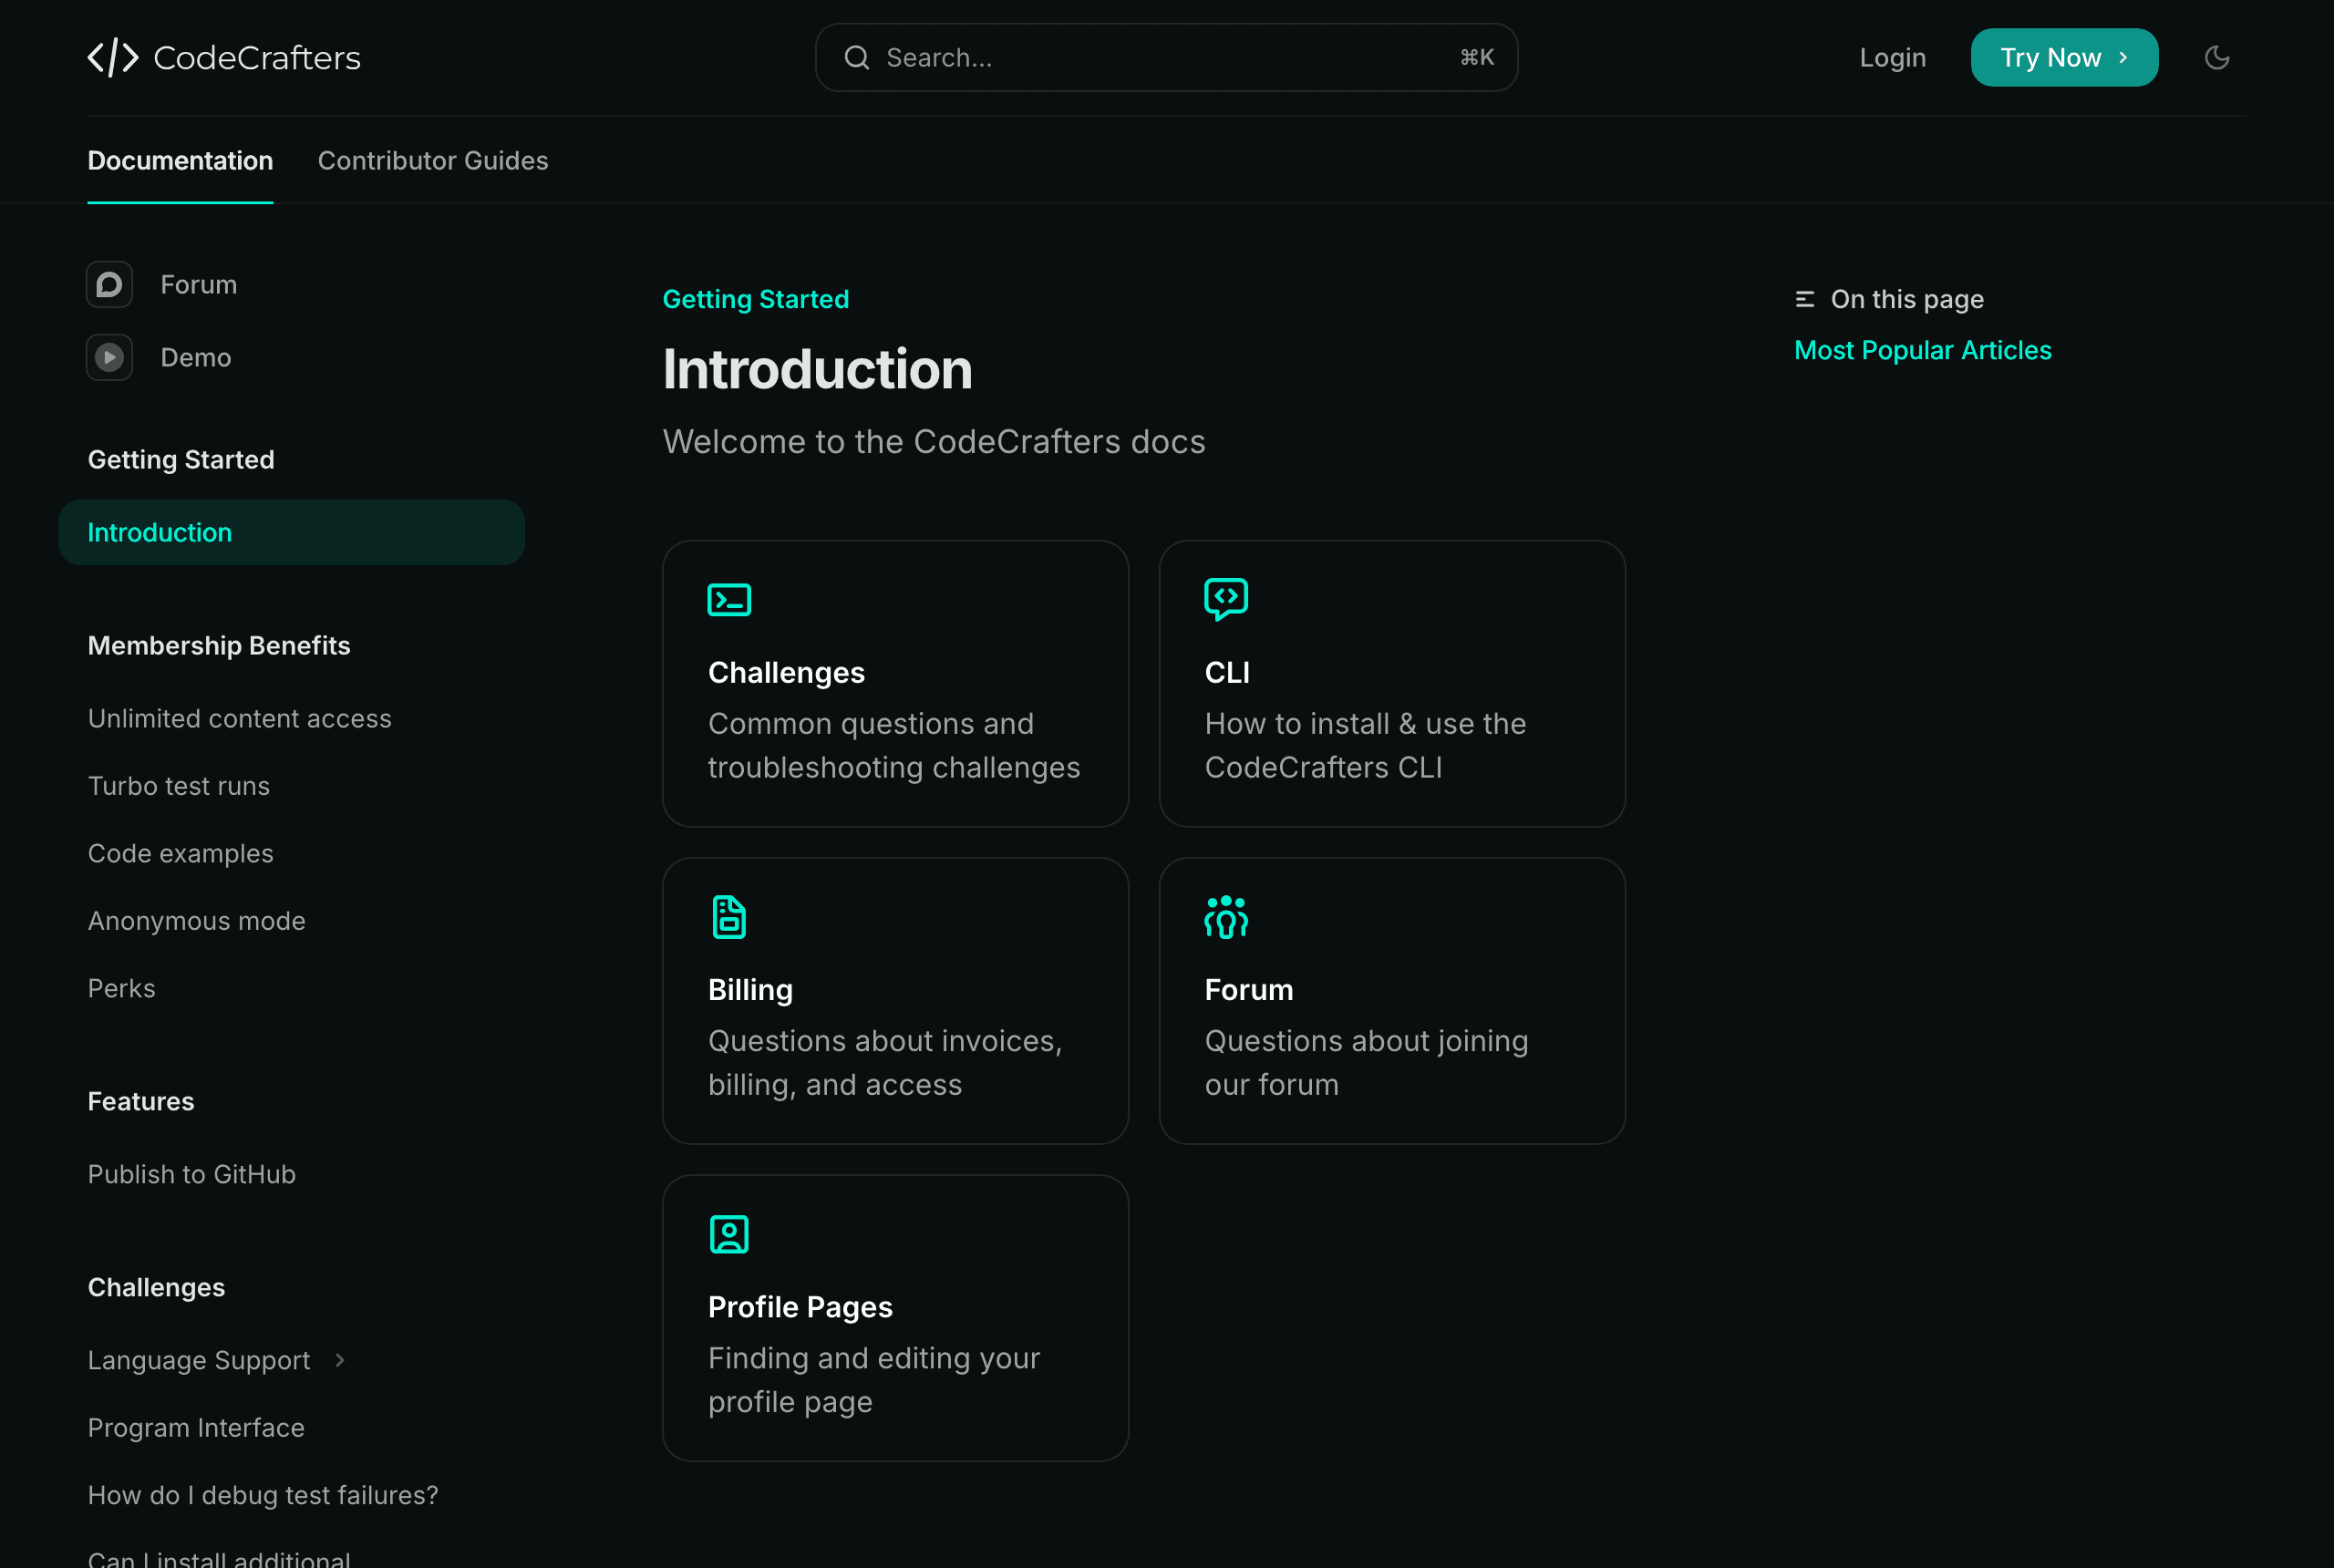
Task: Click the Membership Benefits heading
Action: (219, 646)
